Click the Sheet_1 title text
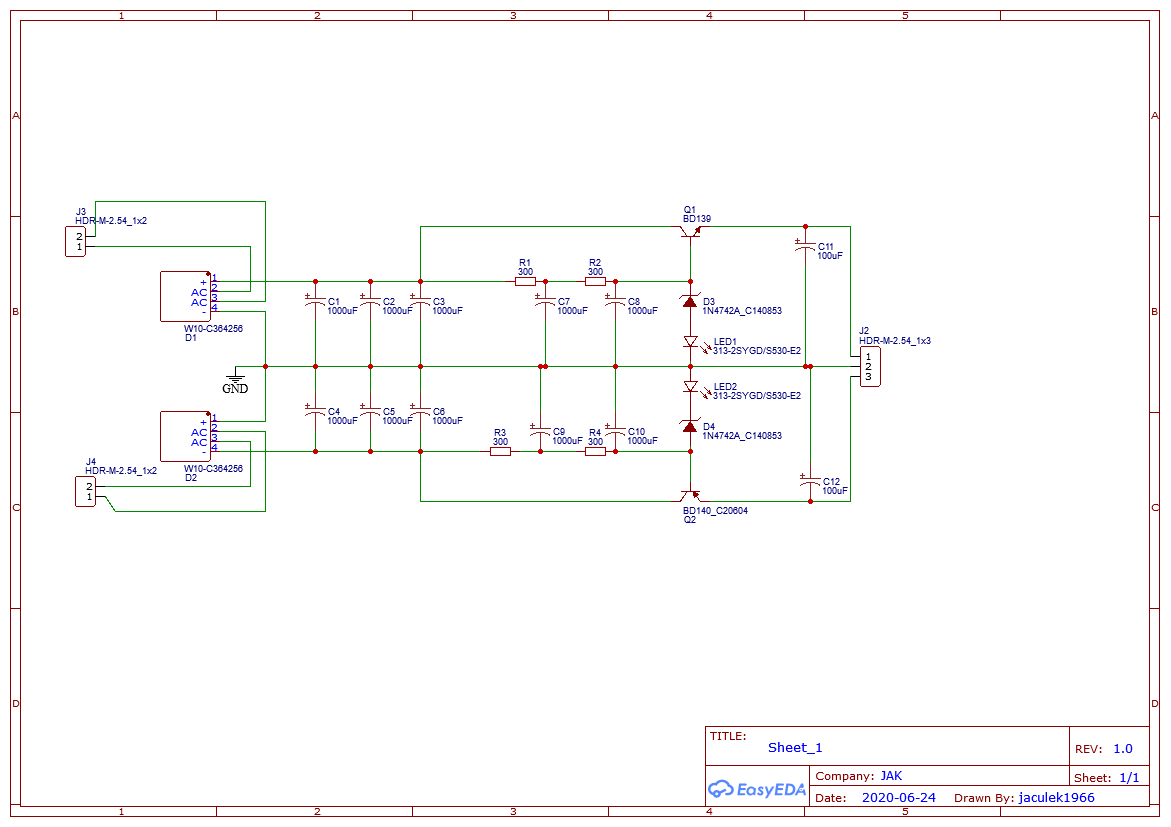This screenshot has height=827, width=1171. [795, 747]
